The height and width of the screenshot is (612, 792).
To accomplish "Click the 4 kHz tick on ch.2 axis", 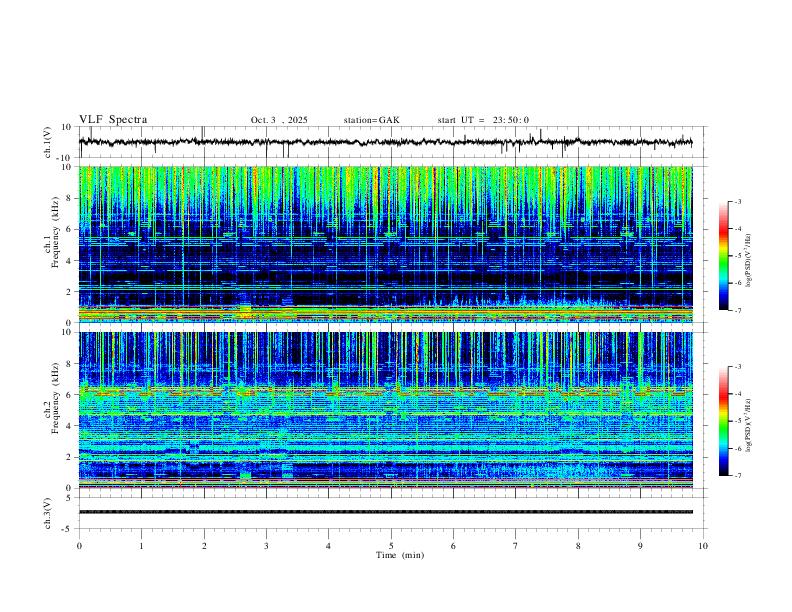I will (69, 426).
